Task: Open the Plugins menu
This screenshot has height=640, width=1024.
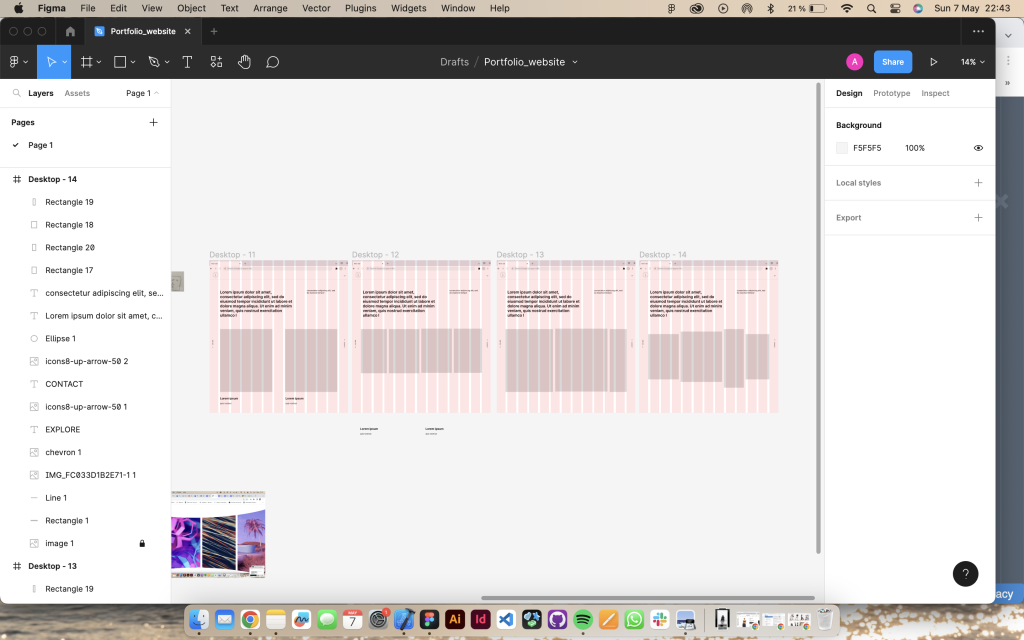Action: pos(360,8)
